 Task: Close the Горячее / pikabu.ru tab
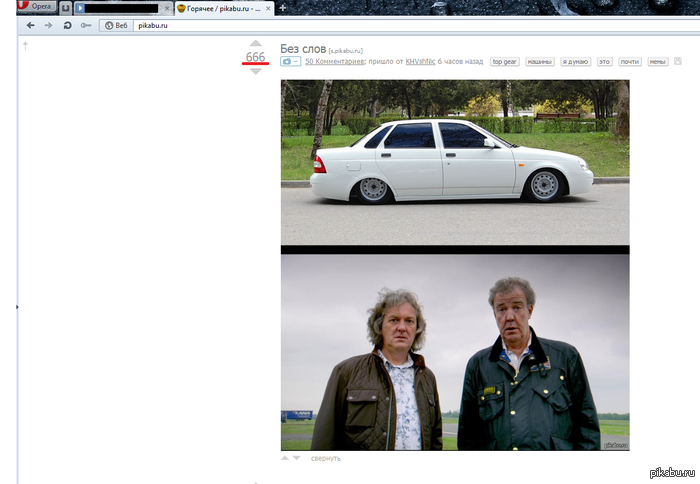[268, 8]
